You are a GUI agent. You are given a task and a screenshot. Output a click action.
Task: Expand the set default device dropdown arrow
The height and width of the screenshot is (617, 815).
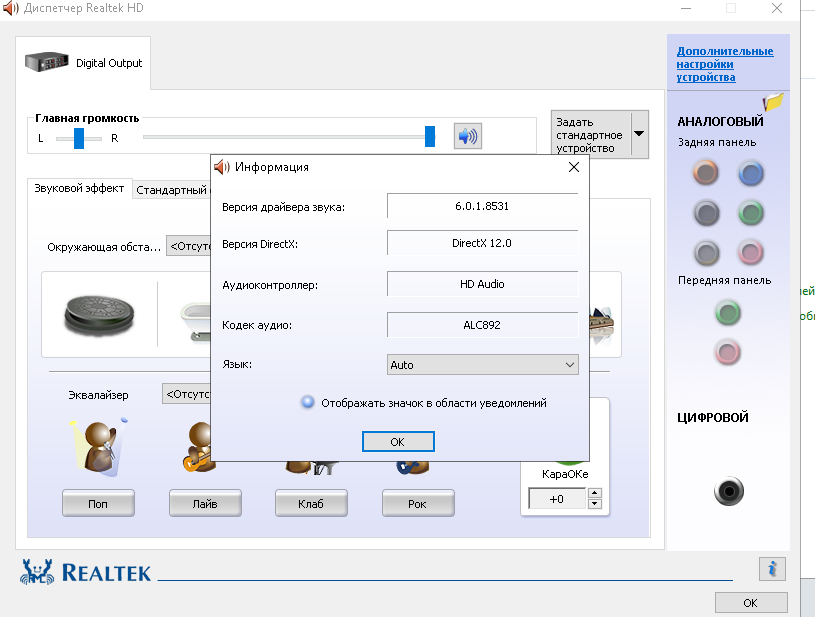tap(639, 134)
